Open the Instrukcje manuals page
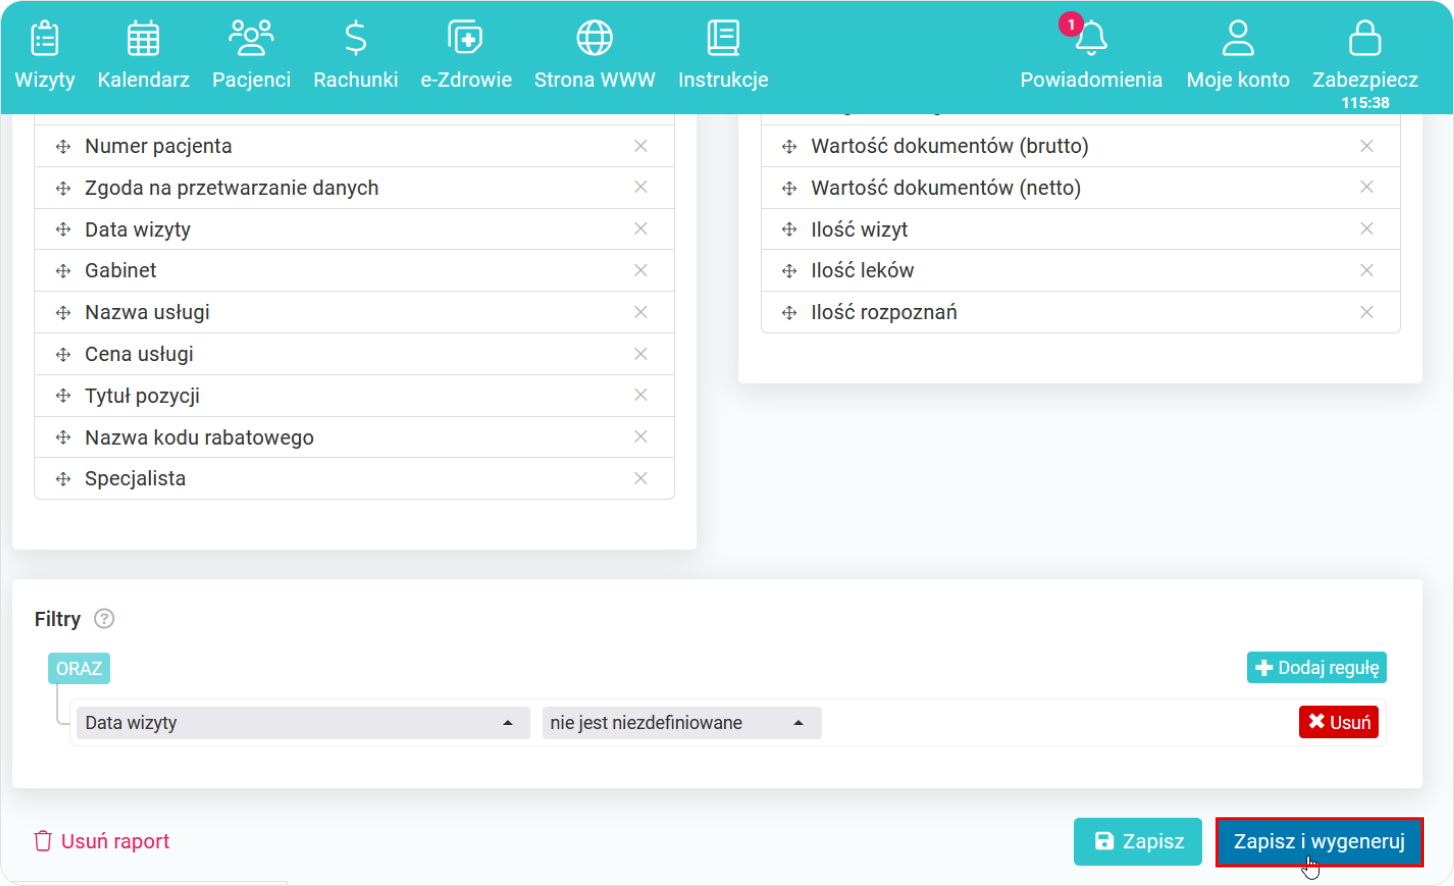This screenshot has width=1454, height=886. pyautogui.click(x=723, y=56)
